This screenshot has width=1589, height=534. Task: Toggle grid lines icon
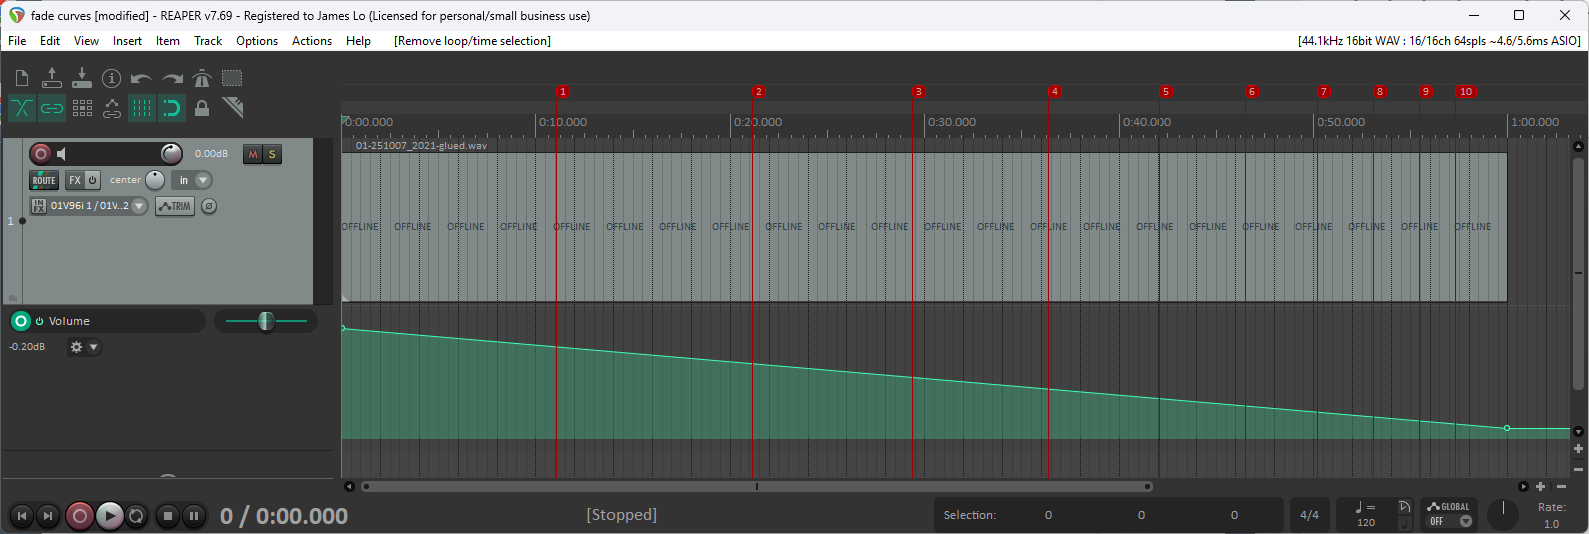142,108
